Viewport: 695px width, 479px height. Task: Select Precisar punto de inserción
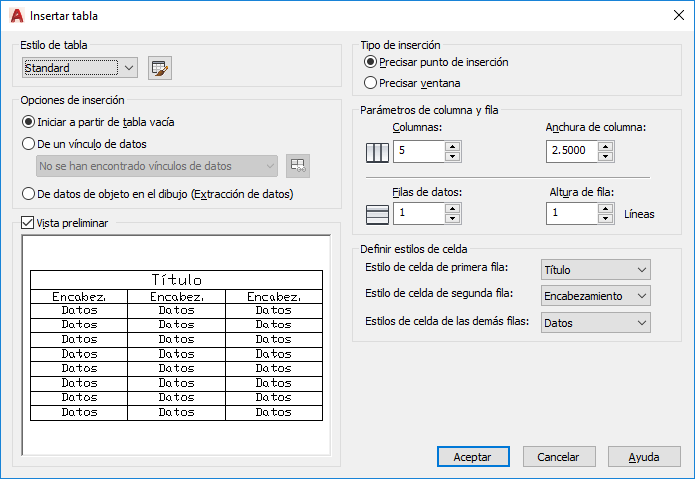pyautogui.click(x=436, y=62)
